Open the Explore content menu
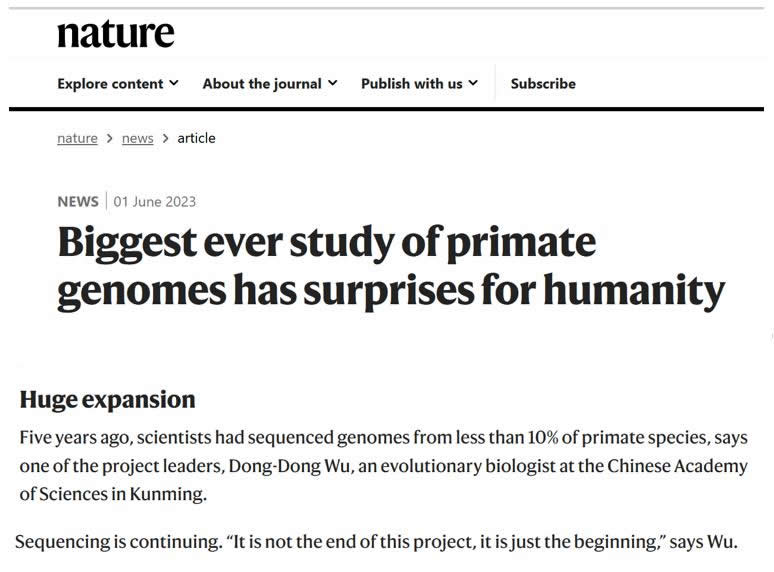The height and width of the screenshot is (572, 774). point(110,83)
